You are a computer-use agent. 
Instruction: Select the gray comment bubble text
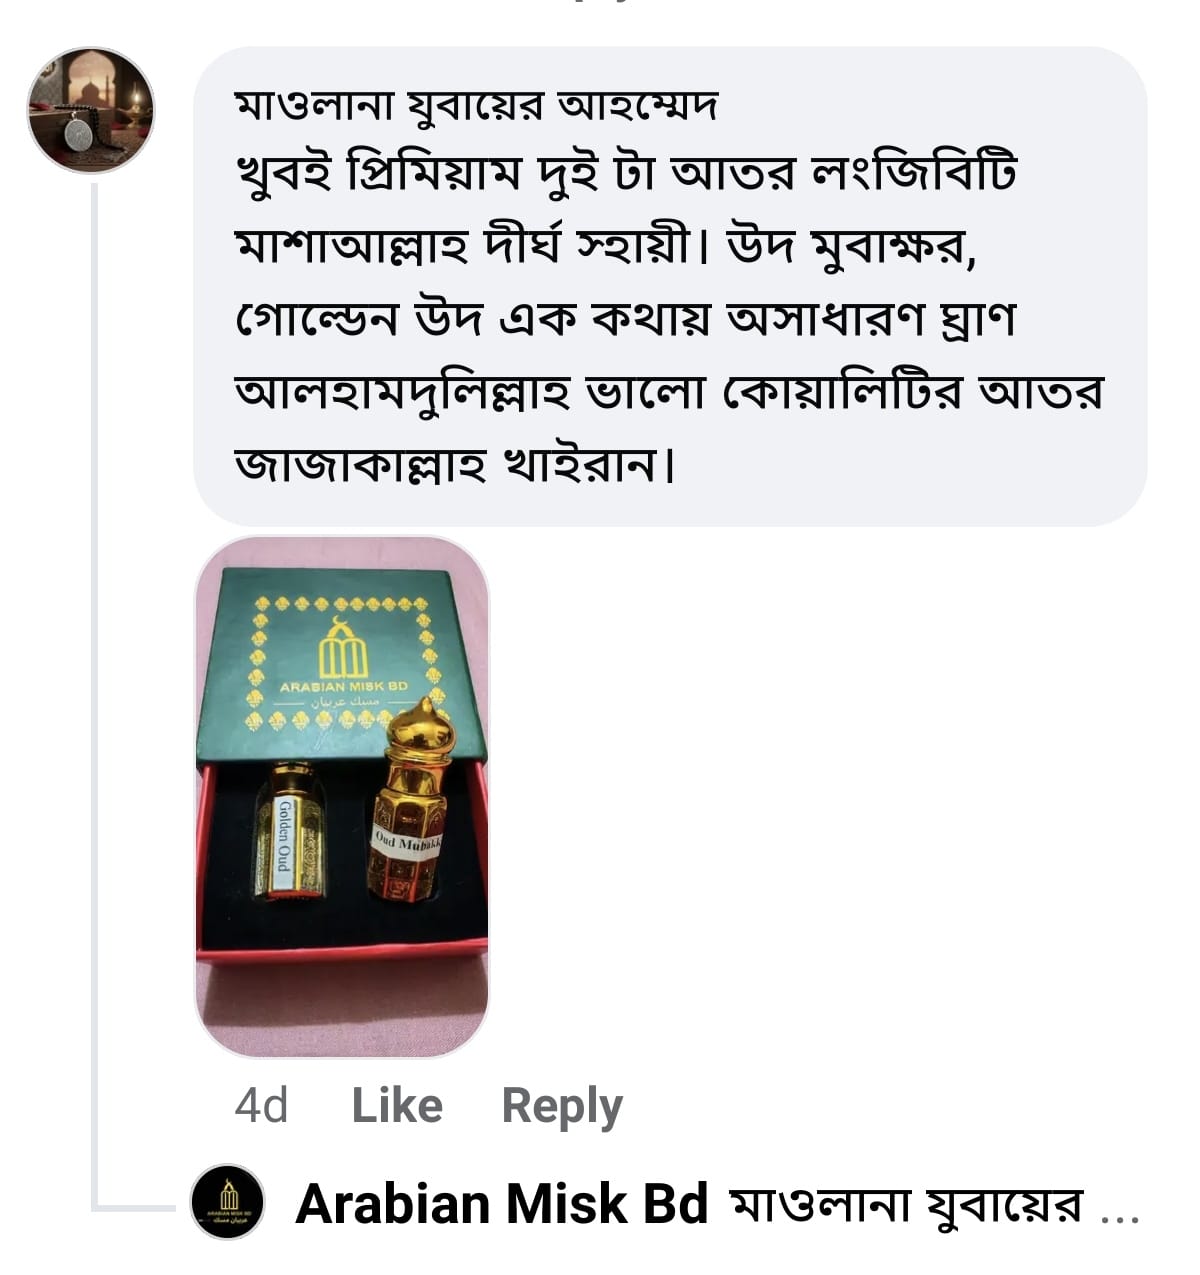coord(670,286)
